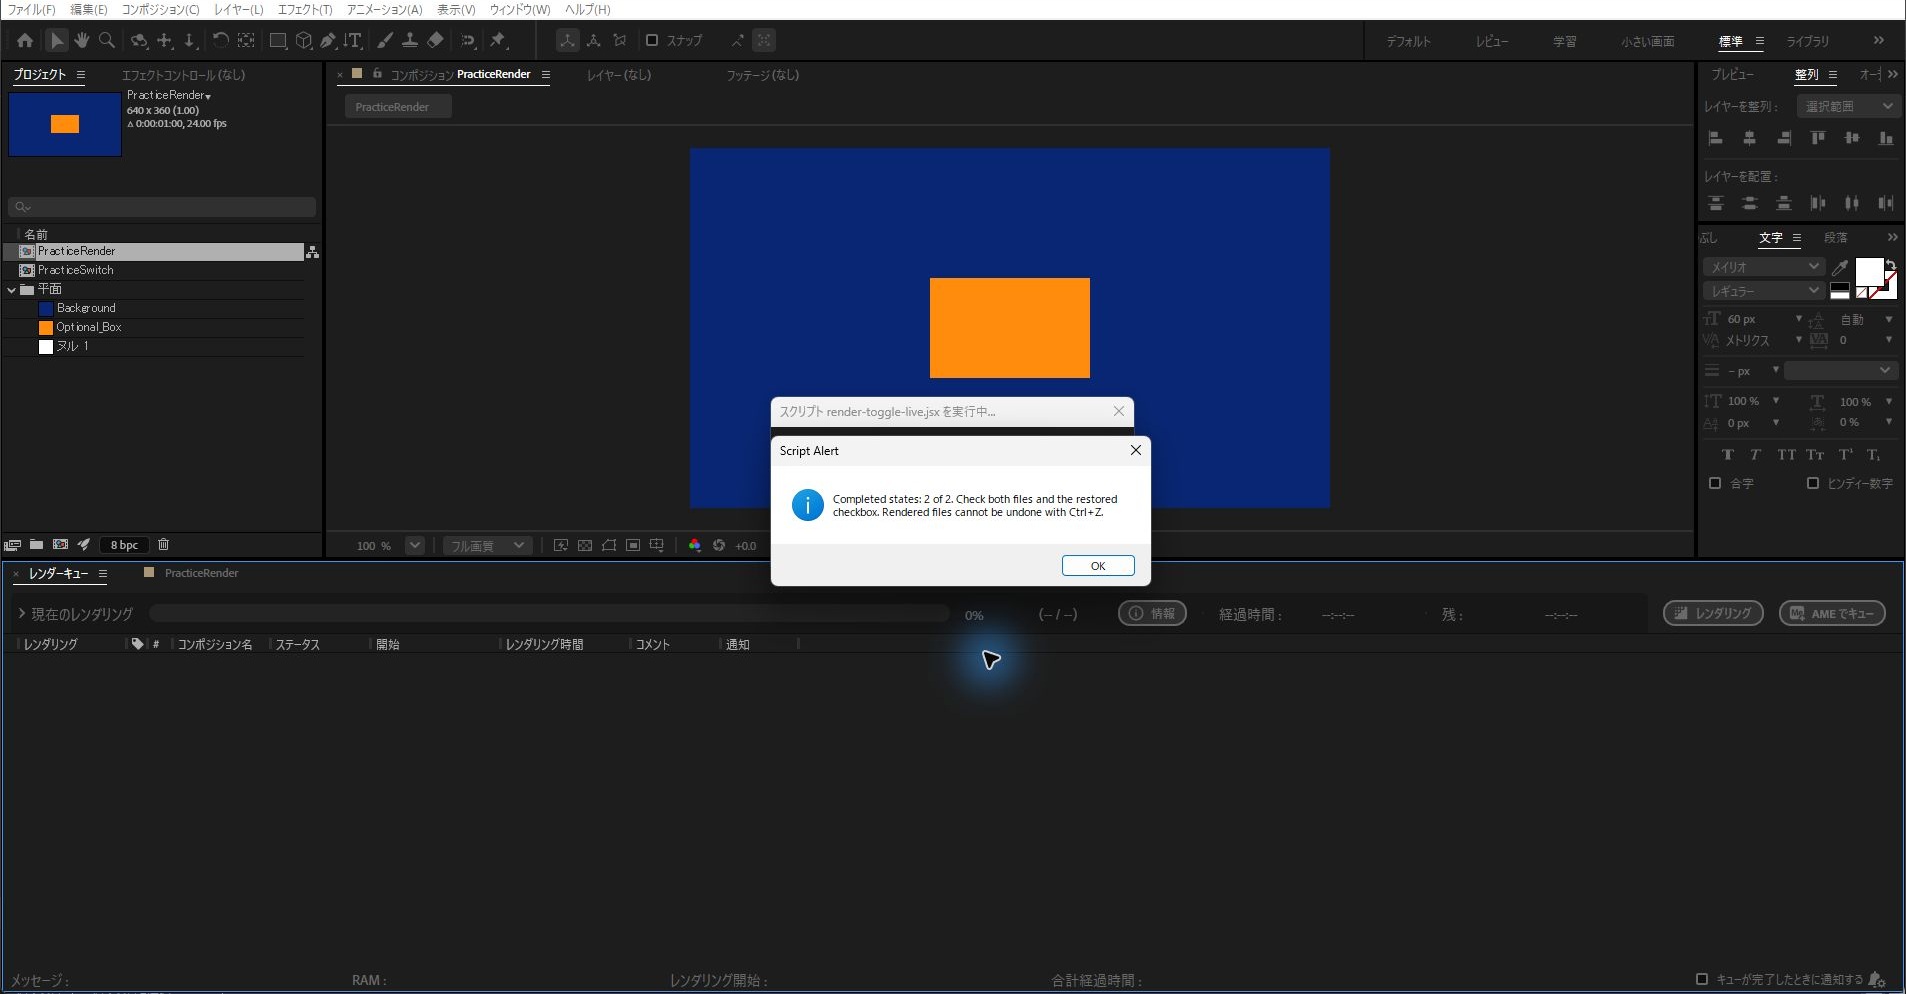Open the レギュラー font style dropdown
The width and height of the screenshot is (1906, 994).
pyautogui.click(x=1764, y=291)
